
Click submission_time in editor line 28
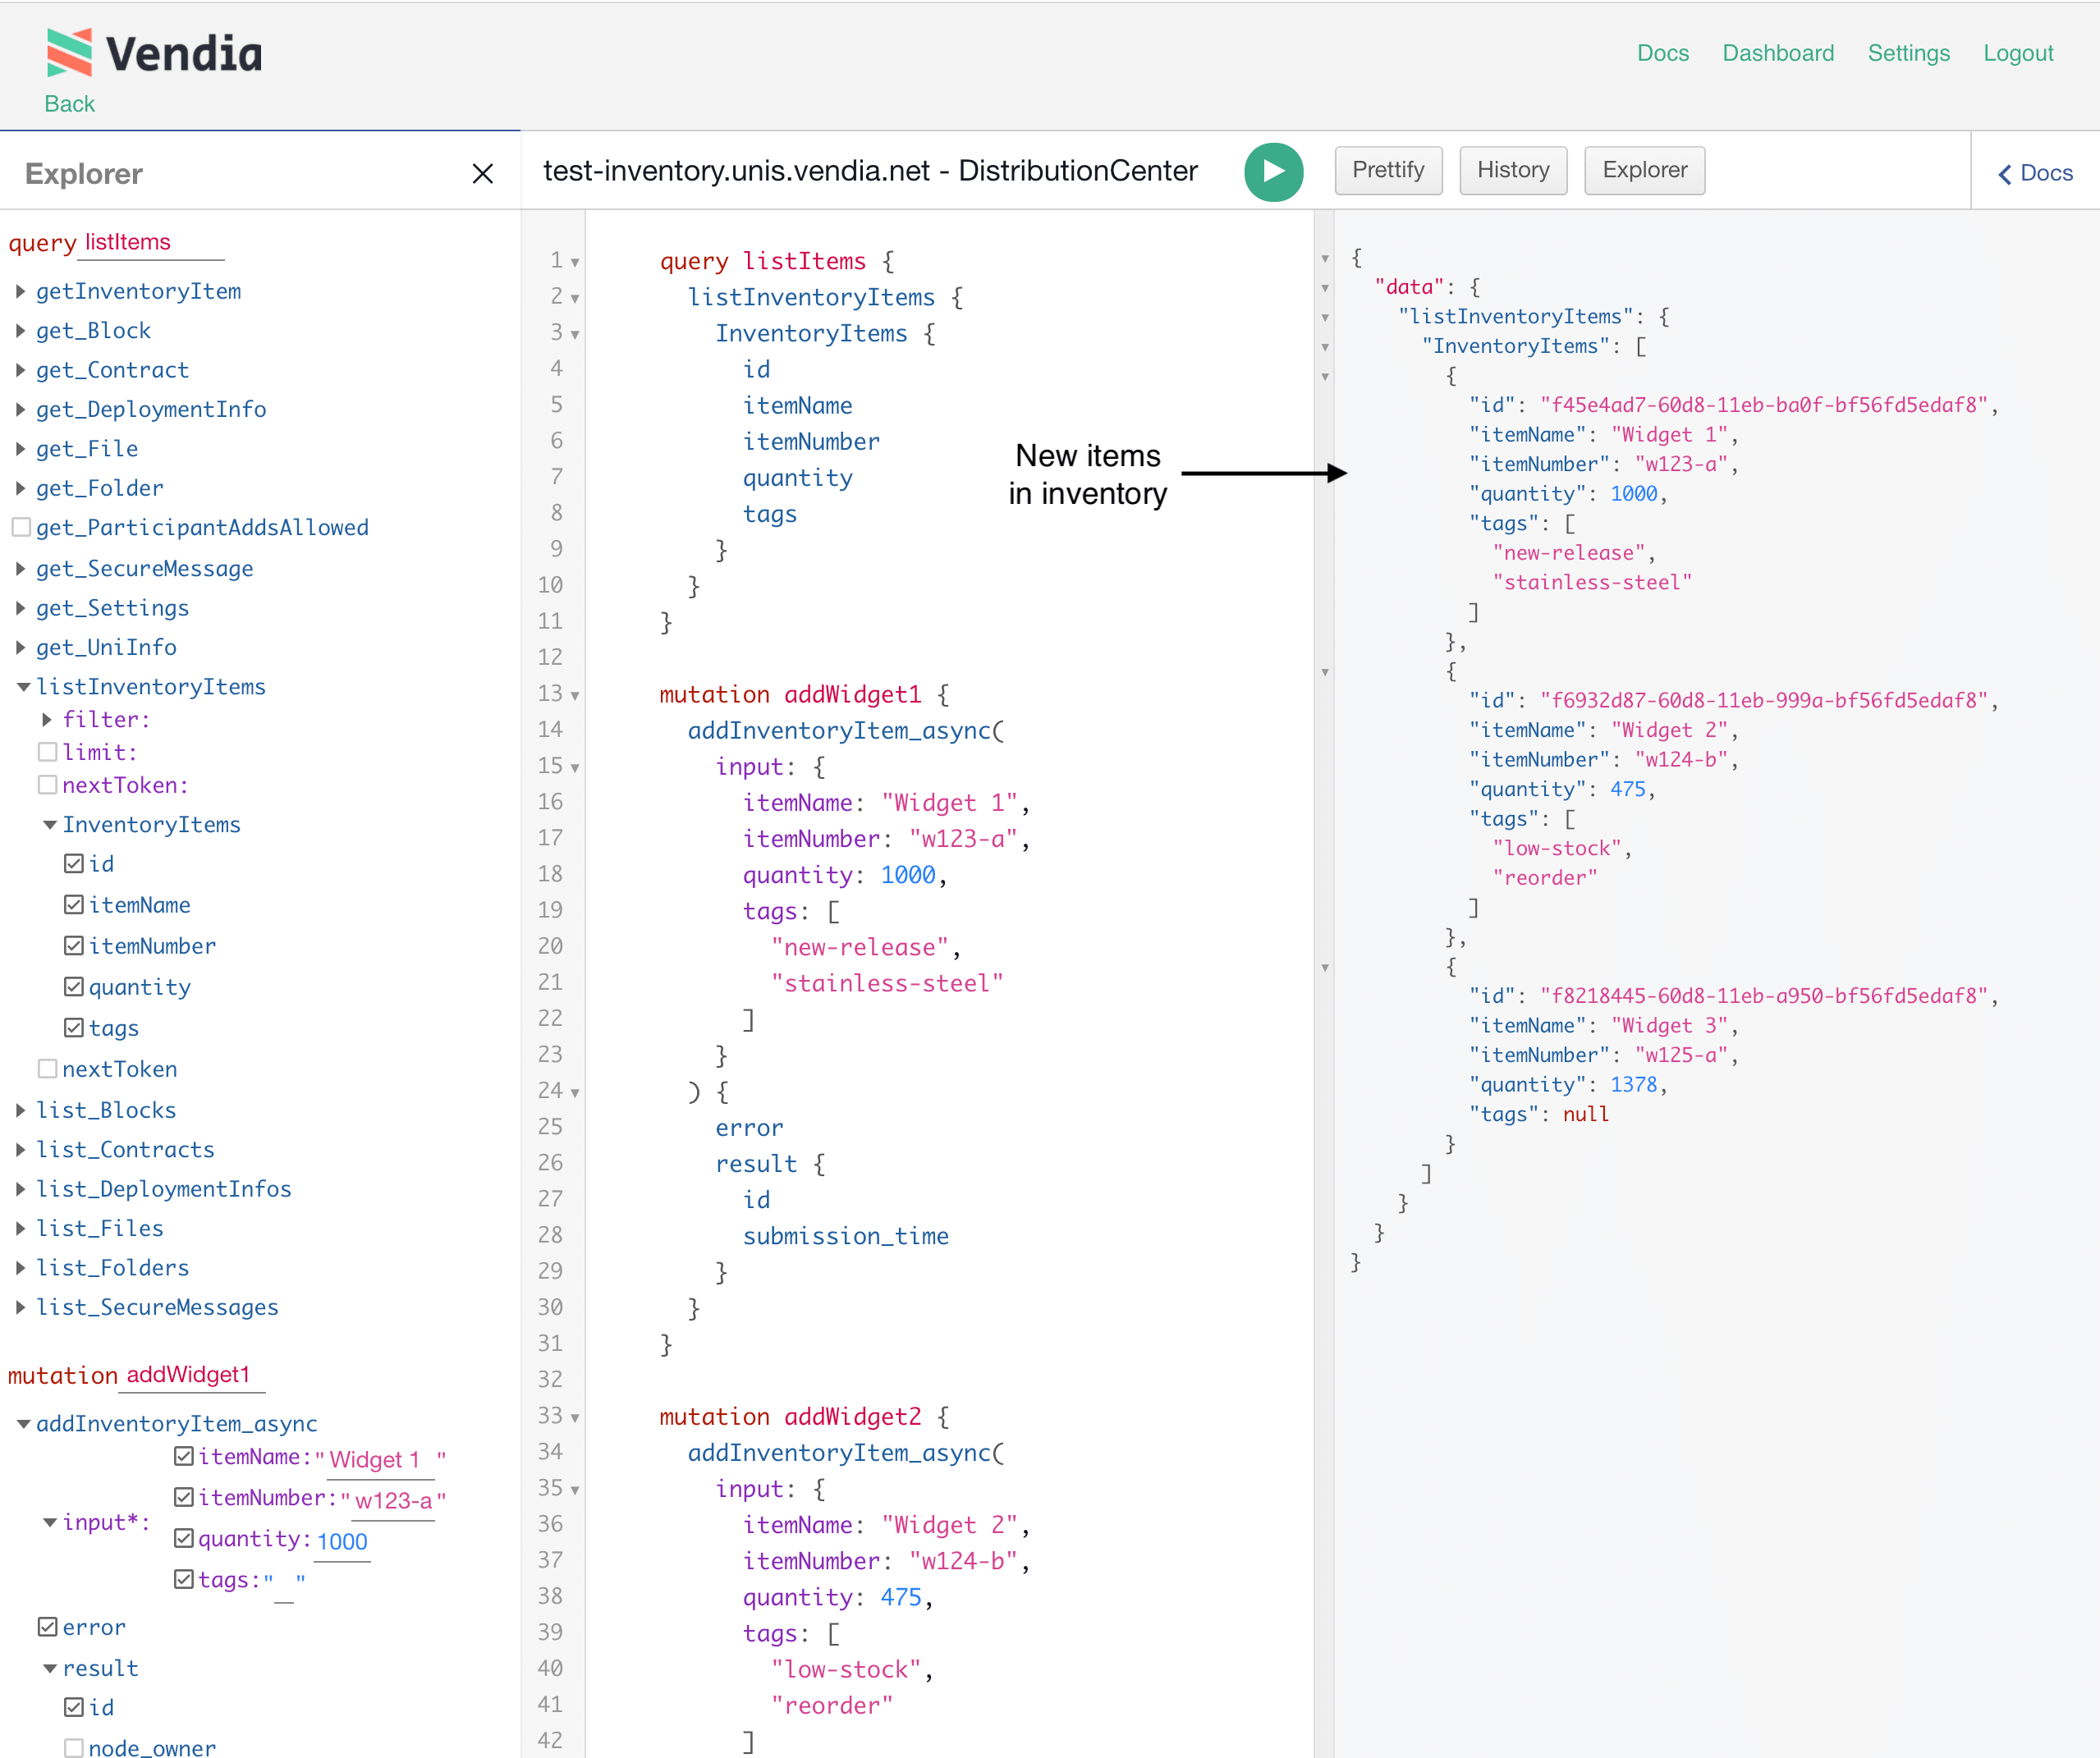[845, 1236]
